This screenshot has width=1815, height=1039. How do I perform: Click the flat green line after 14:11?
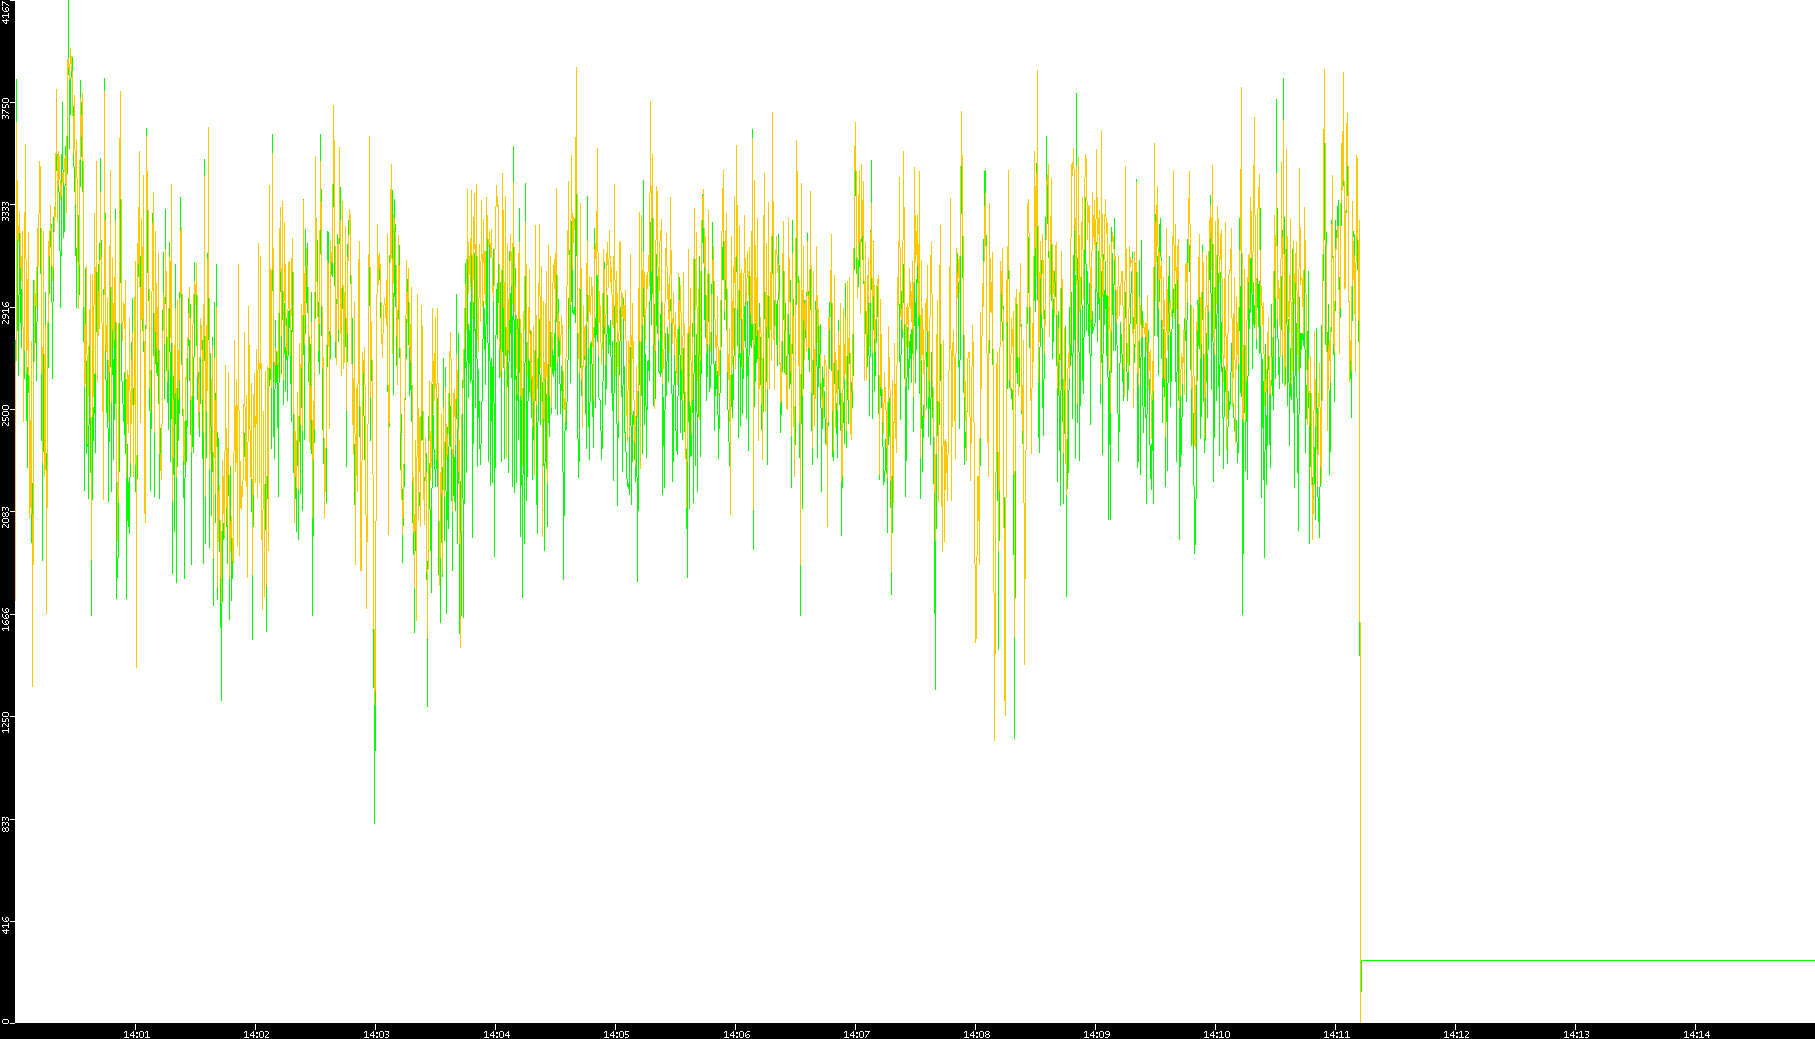pos(1588,960)
